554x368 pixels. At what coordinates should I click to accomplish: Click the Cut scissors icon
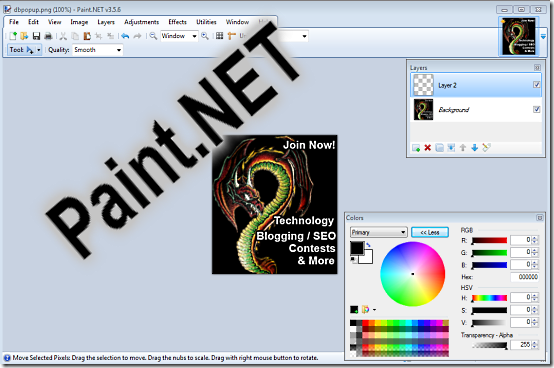point(63,36)
